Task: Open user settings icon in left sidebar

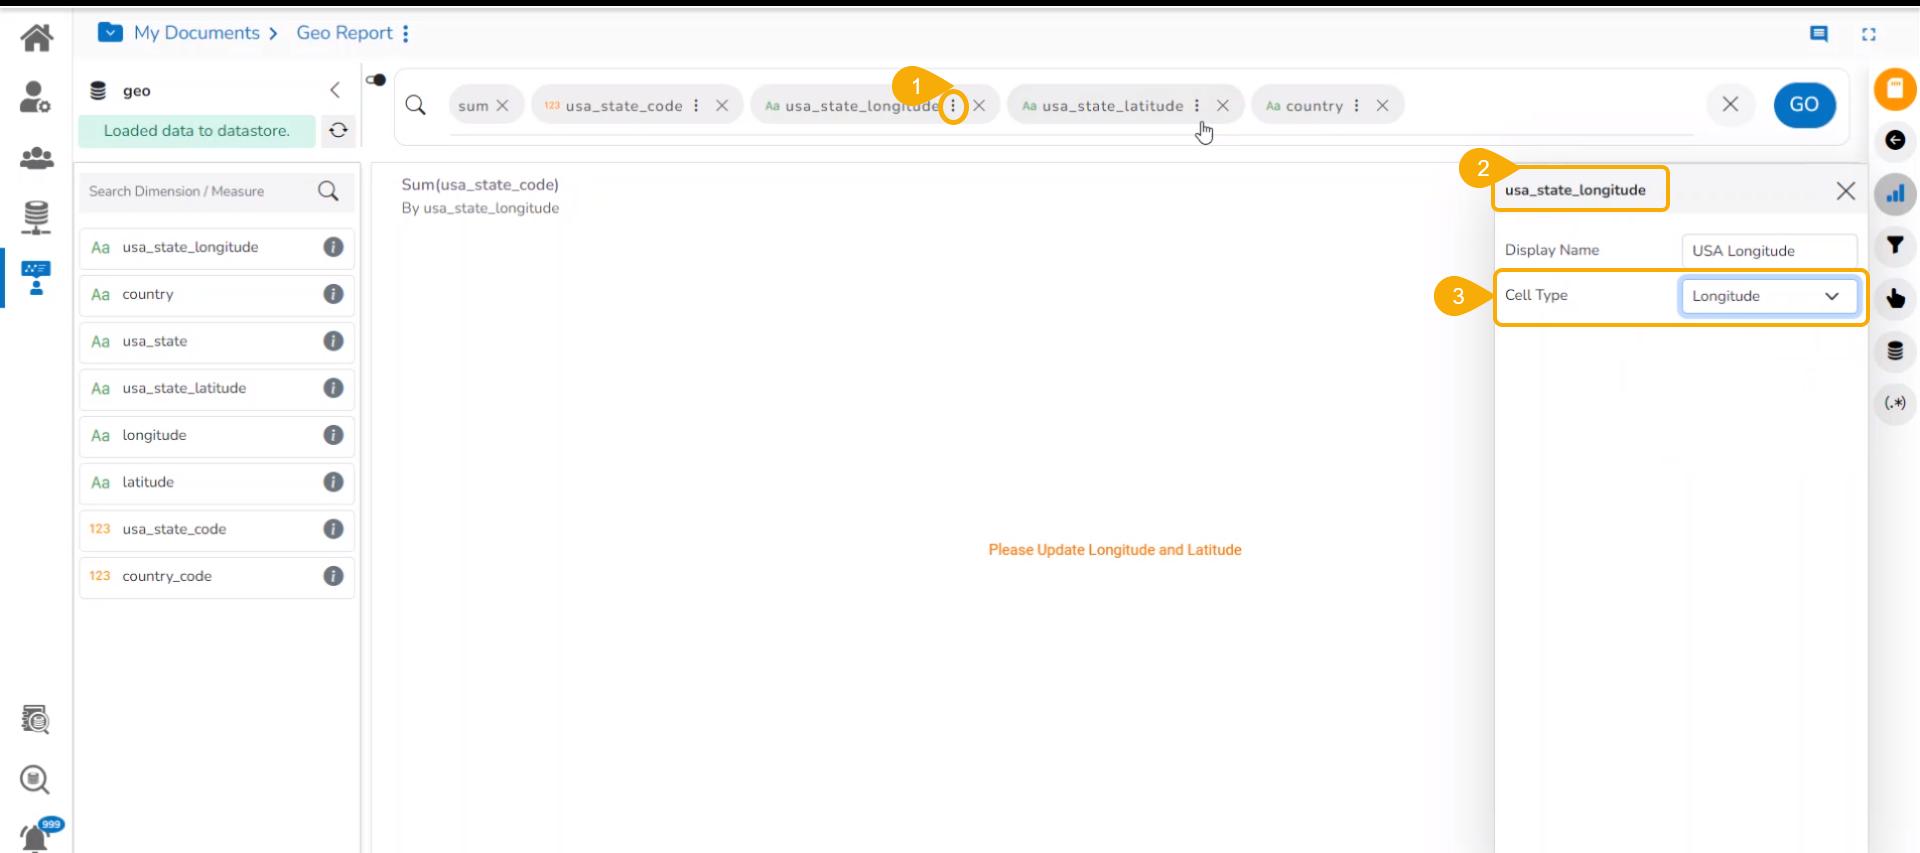Action: pyautogui.click(x=36, y=97)
